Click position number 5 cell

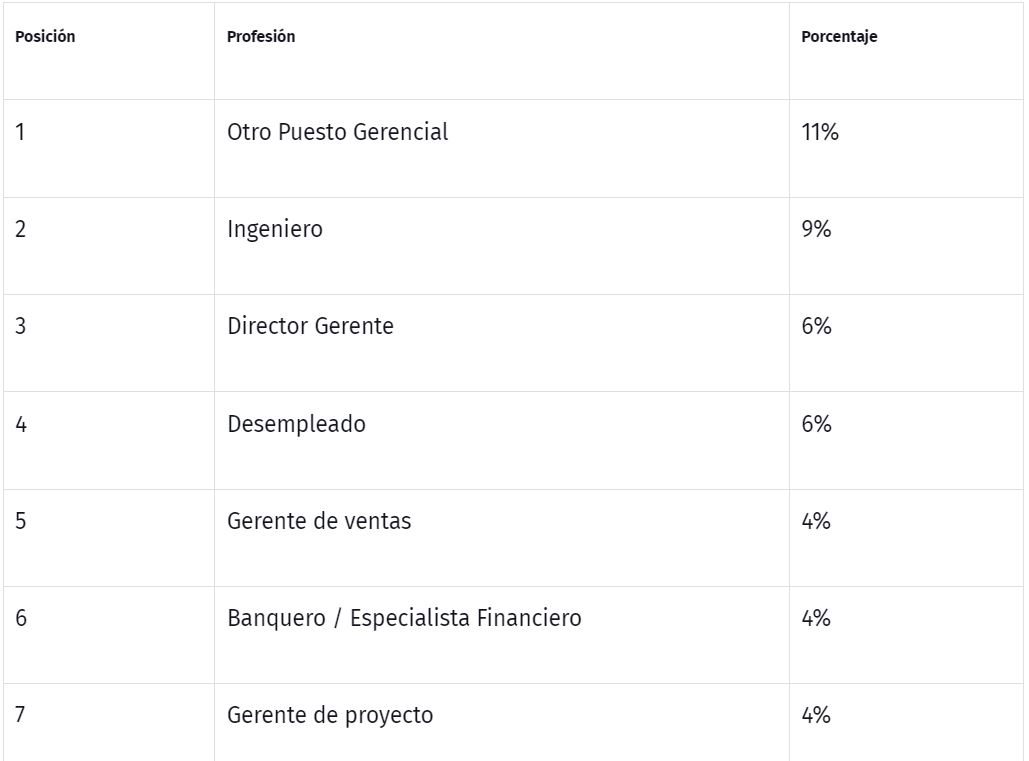click(21, 521)
